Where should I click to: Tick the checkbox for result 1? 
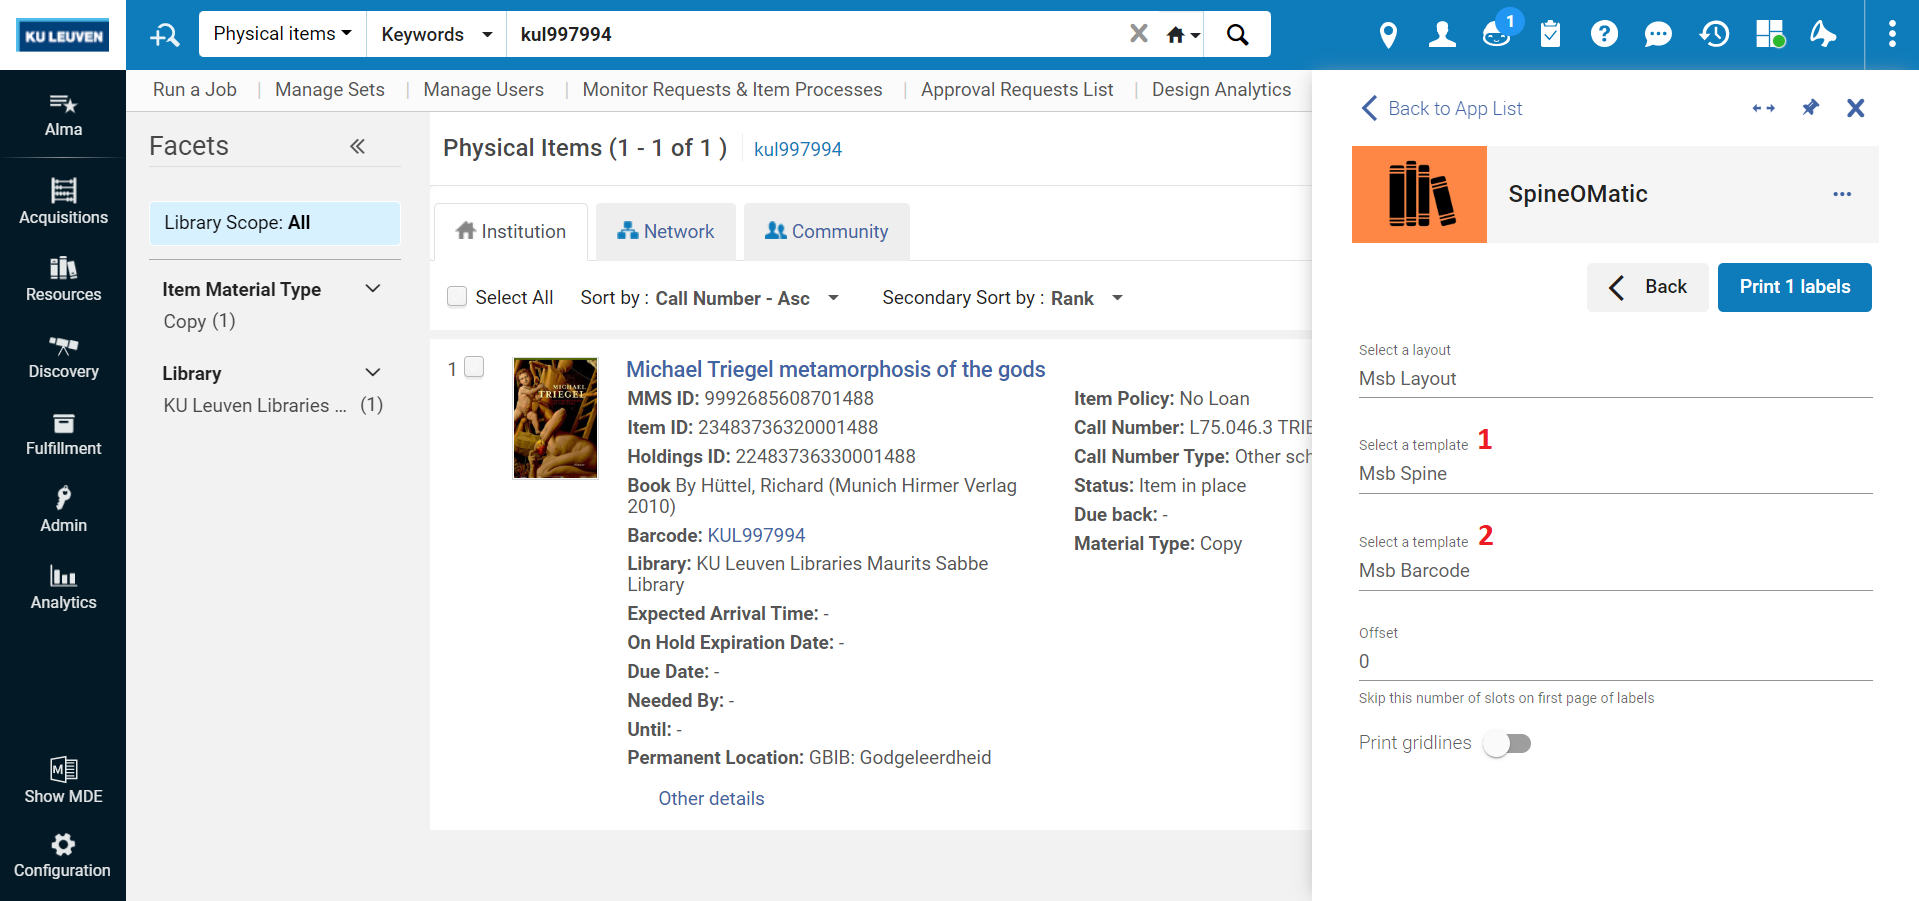(474, 368)
